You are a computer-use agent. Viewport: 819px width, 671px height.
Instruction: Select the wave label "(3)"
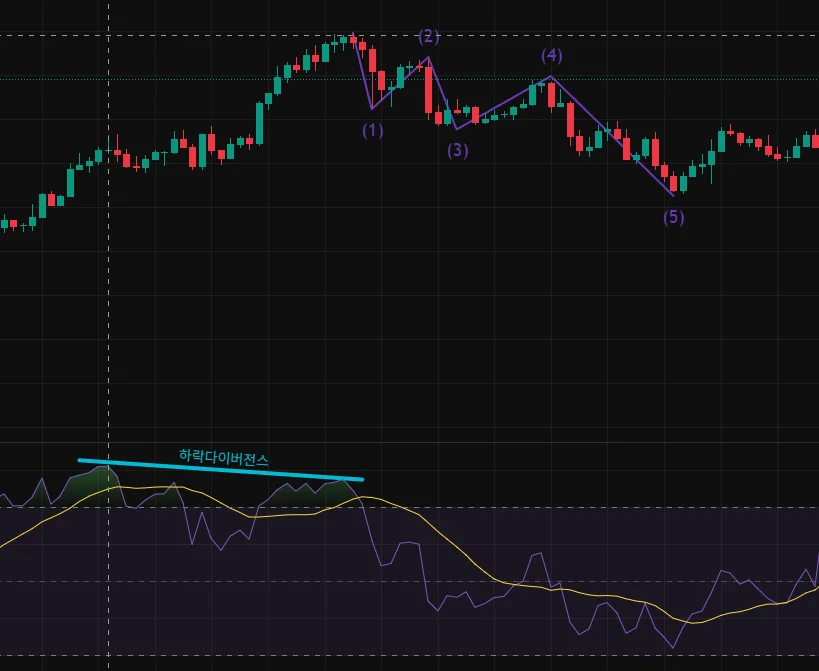tap(458, 150)
